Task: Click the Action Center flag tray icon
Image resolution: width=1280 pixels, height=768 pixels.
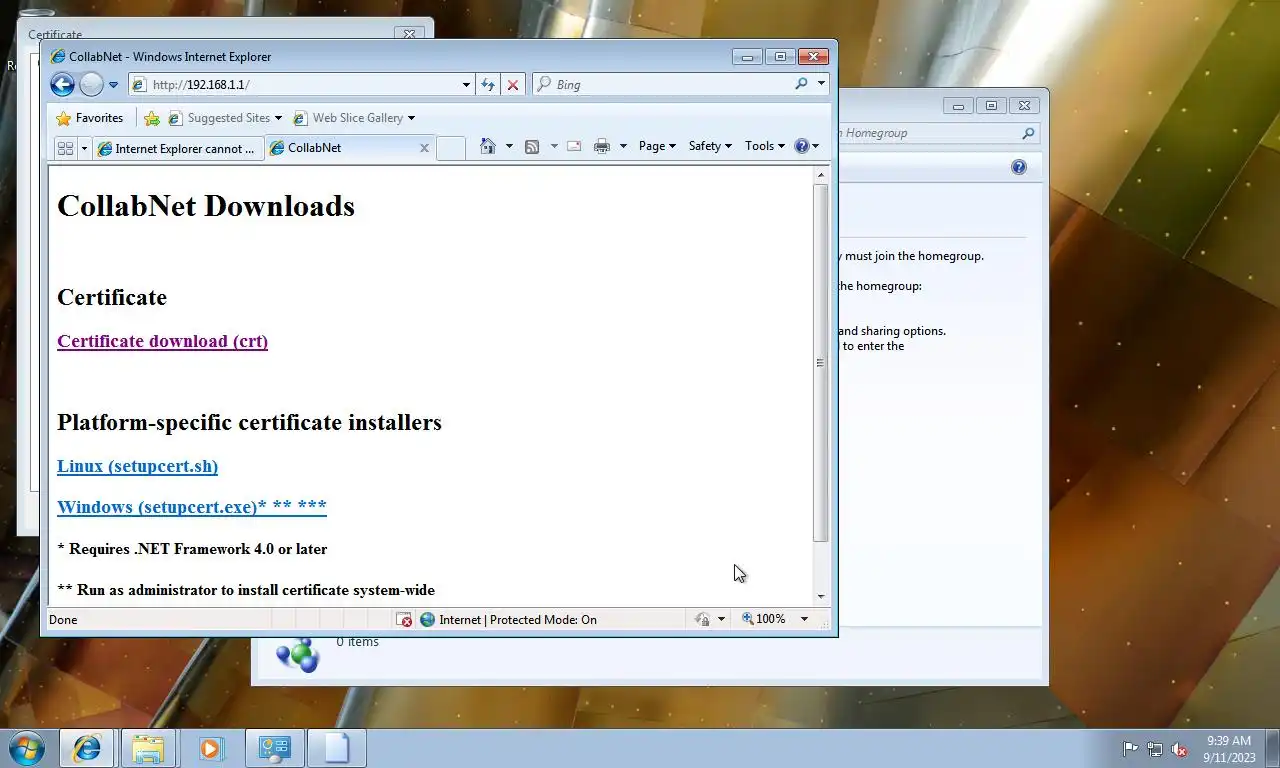Action: pos(1130,749)
